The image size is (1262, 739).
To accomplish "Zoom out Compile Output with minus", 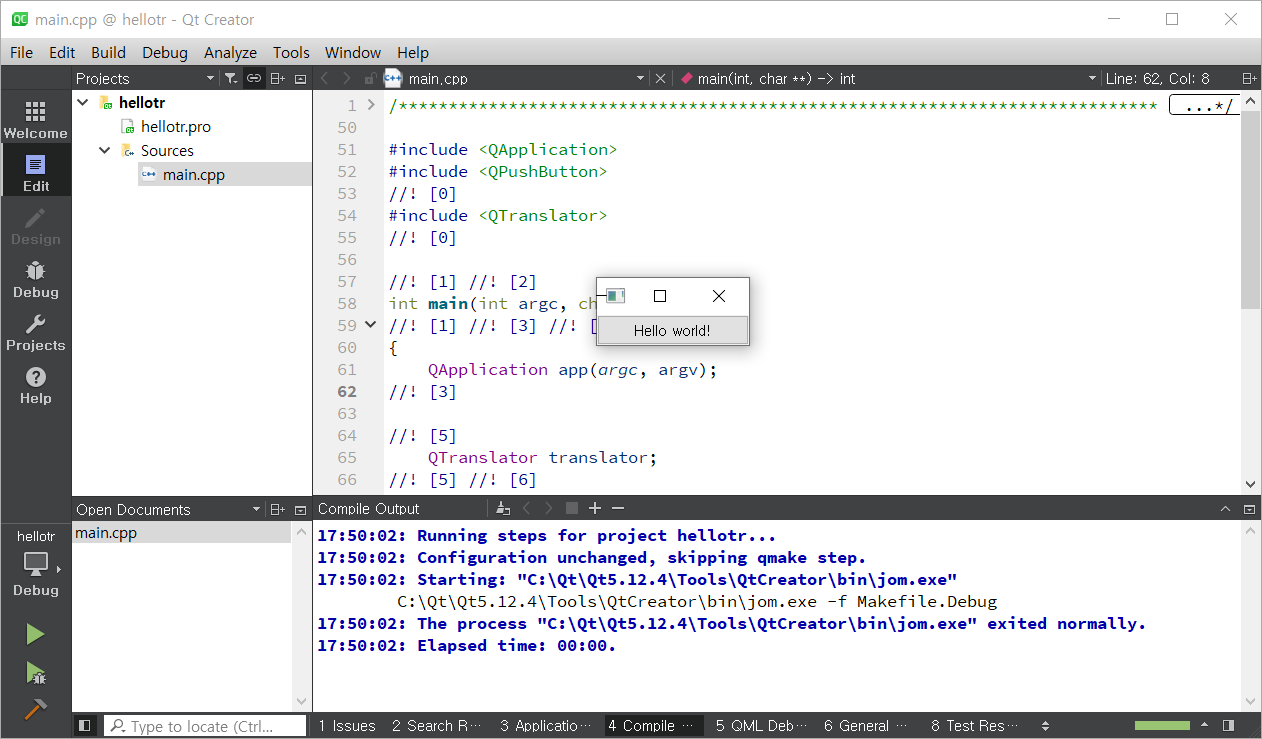I will click(618, 508).
